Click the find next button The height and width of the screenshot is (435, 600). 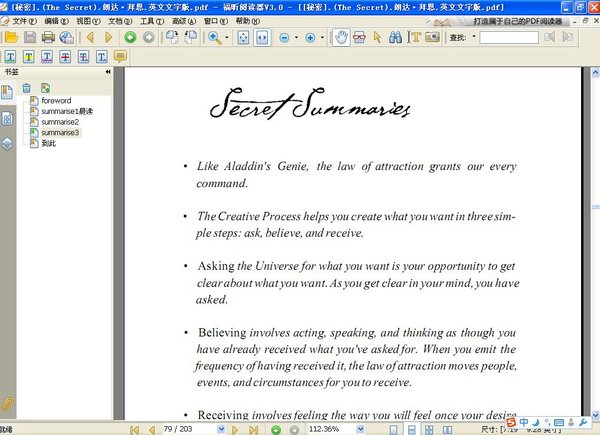pos(568,37)
